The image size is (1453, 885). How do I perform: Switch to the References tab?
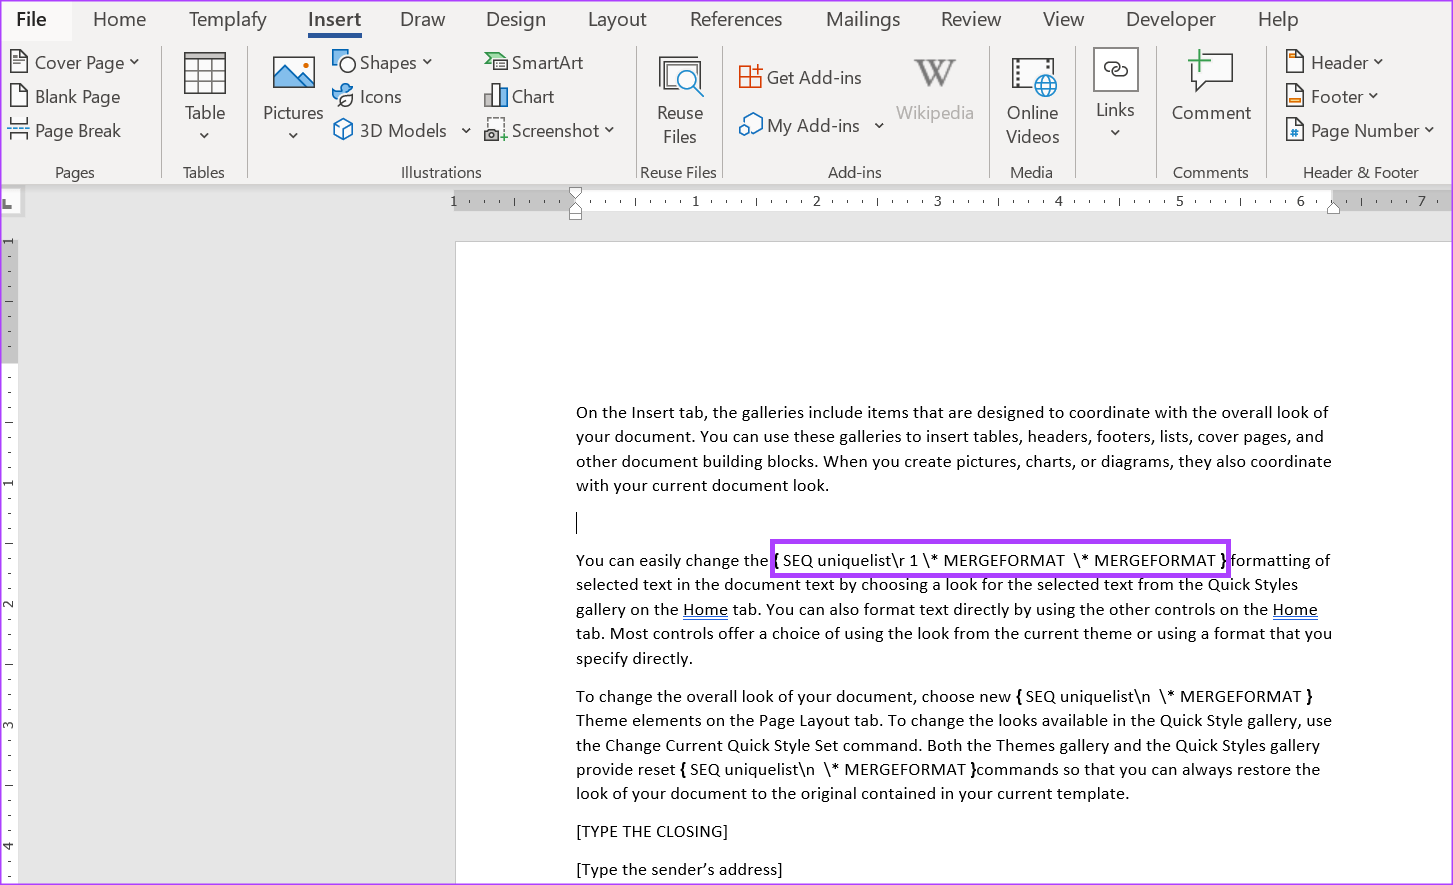736,19
